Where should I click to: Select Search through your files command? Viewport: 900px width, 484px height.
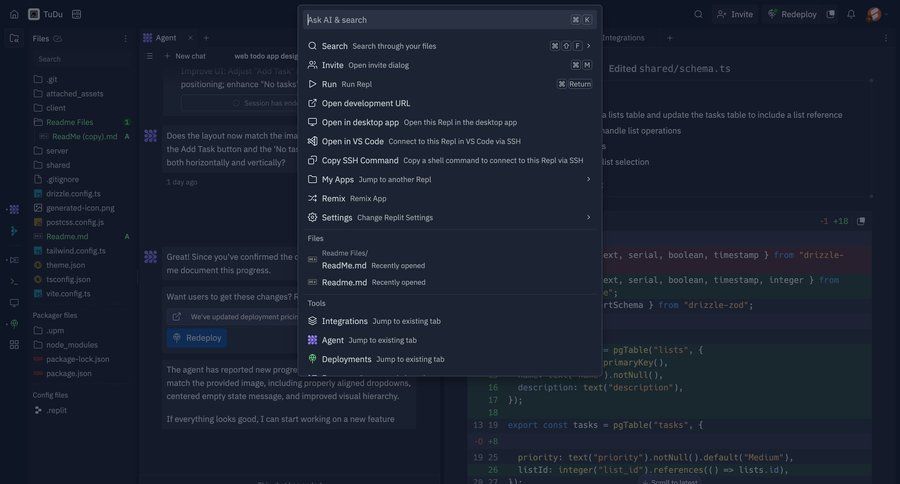pos(450,46)
